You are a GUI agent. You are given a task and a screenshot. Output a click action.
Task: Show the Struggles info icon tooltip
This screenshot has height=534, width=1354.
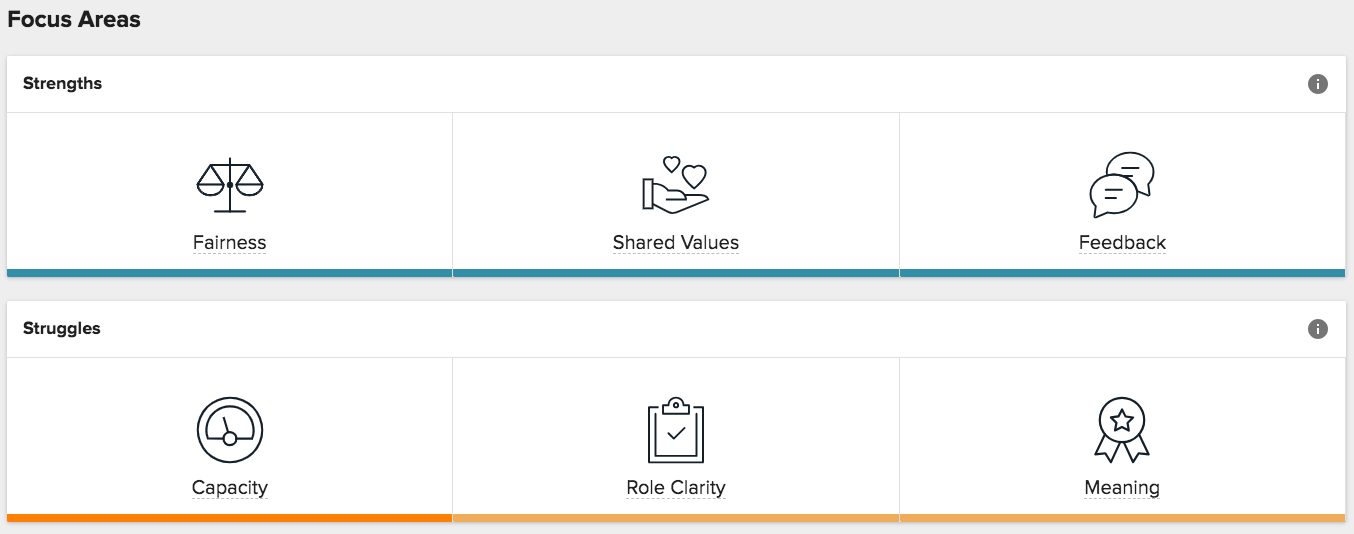[1318, 329]
